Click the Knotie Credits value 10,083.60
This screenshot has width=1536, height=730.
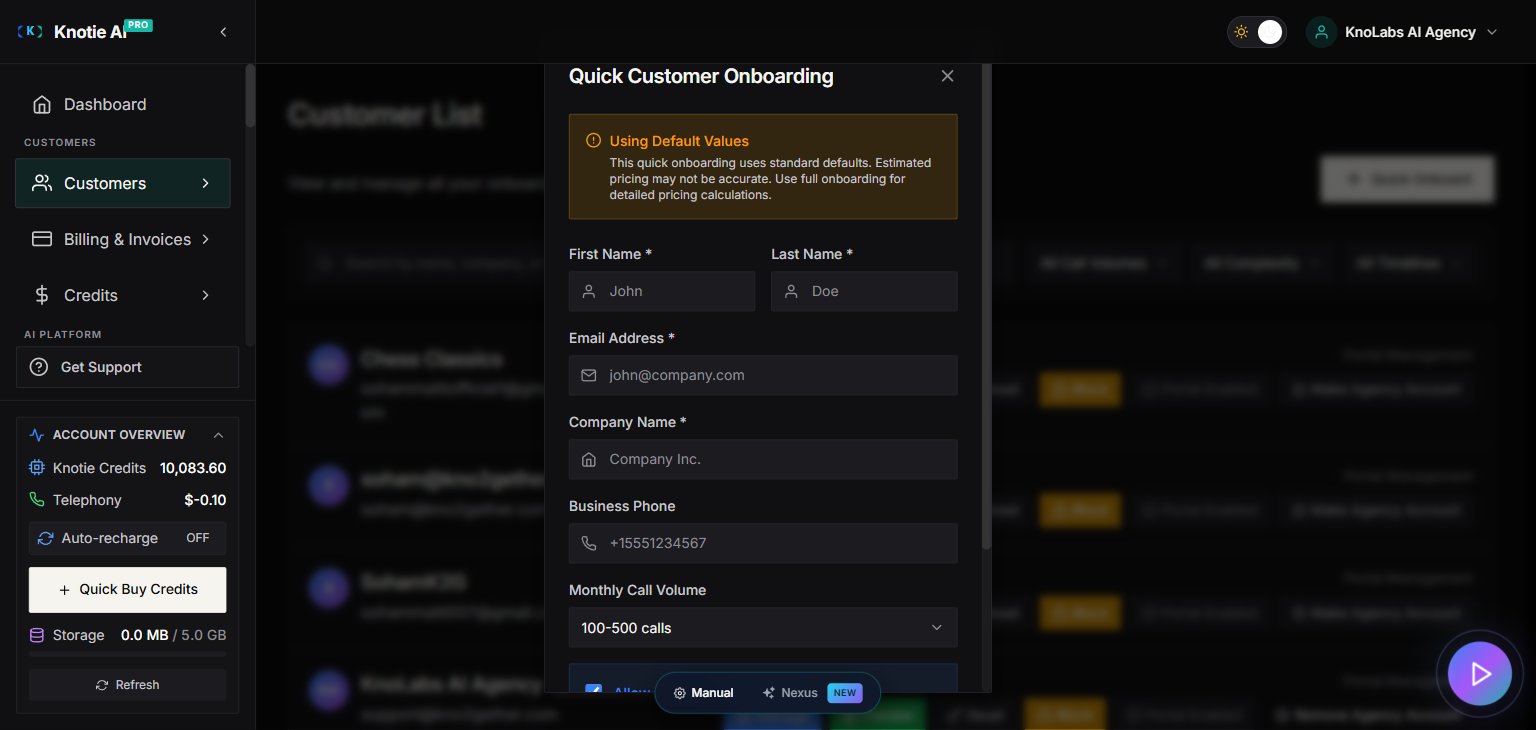click(x=193, y=468)
